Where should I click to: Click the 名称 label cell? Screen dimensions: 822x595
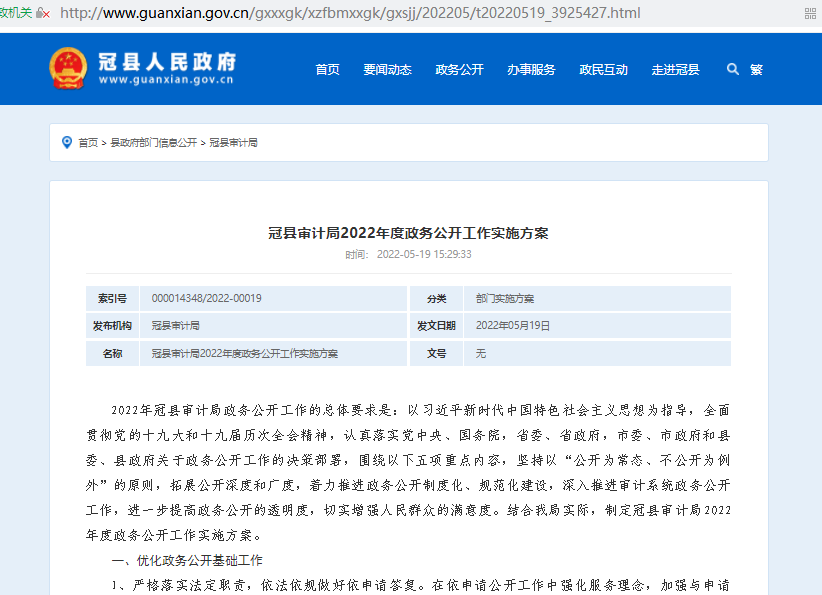(x=112, y=353)
